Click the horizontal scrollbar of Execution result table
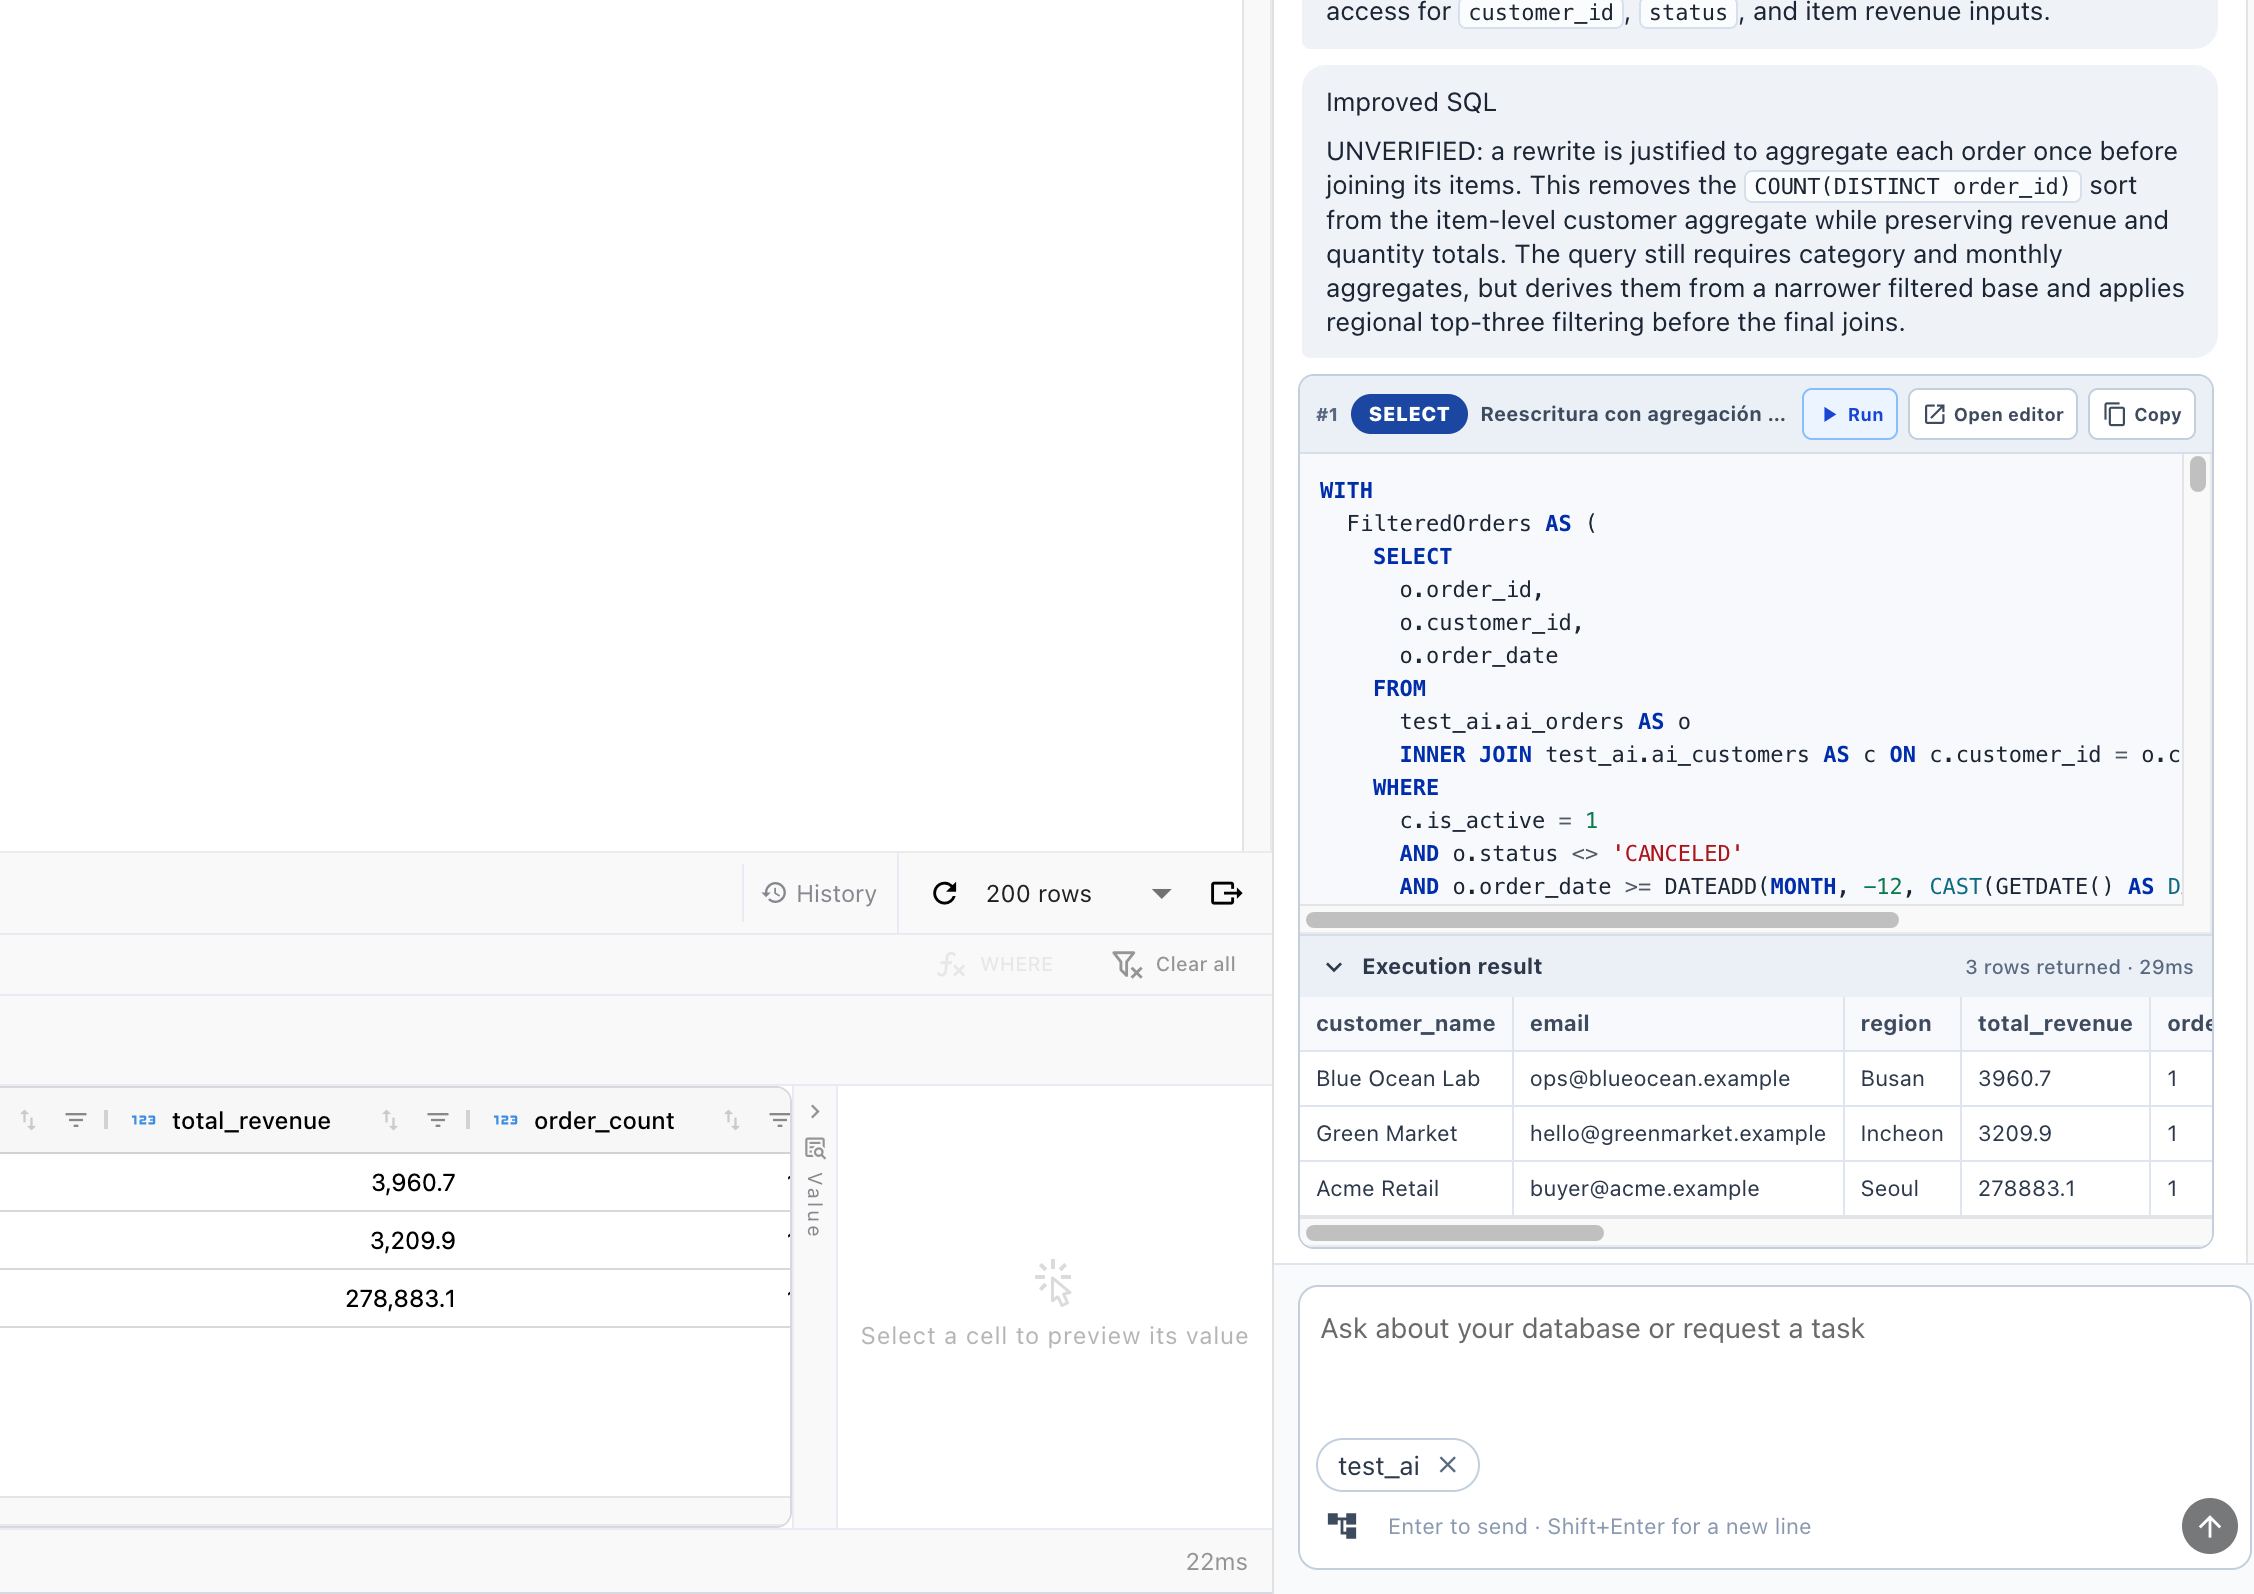Screen dimensions: 2254x1594 pyautogui.click(x=1455, y=1233)
